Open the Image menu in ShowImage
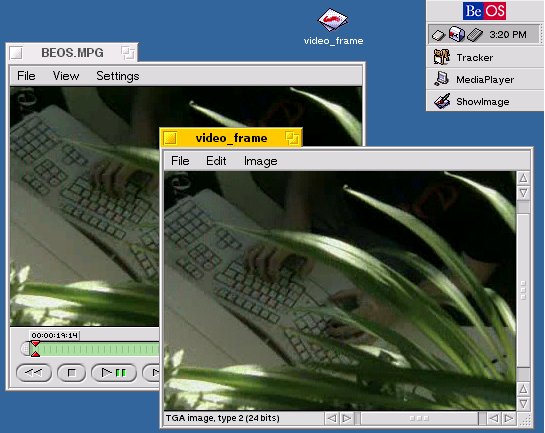Image resolution: width=545 pixels, height=433 pixels. [x=260, y=161]
